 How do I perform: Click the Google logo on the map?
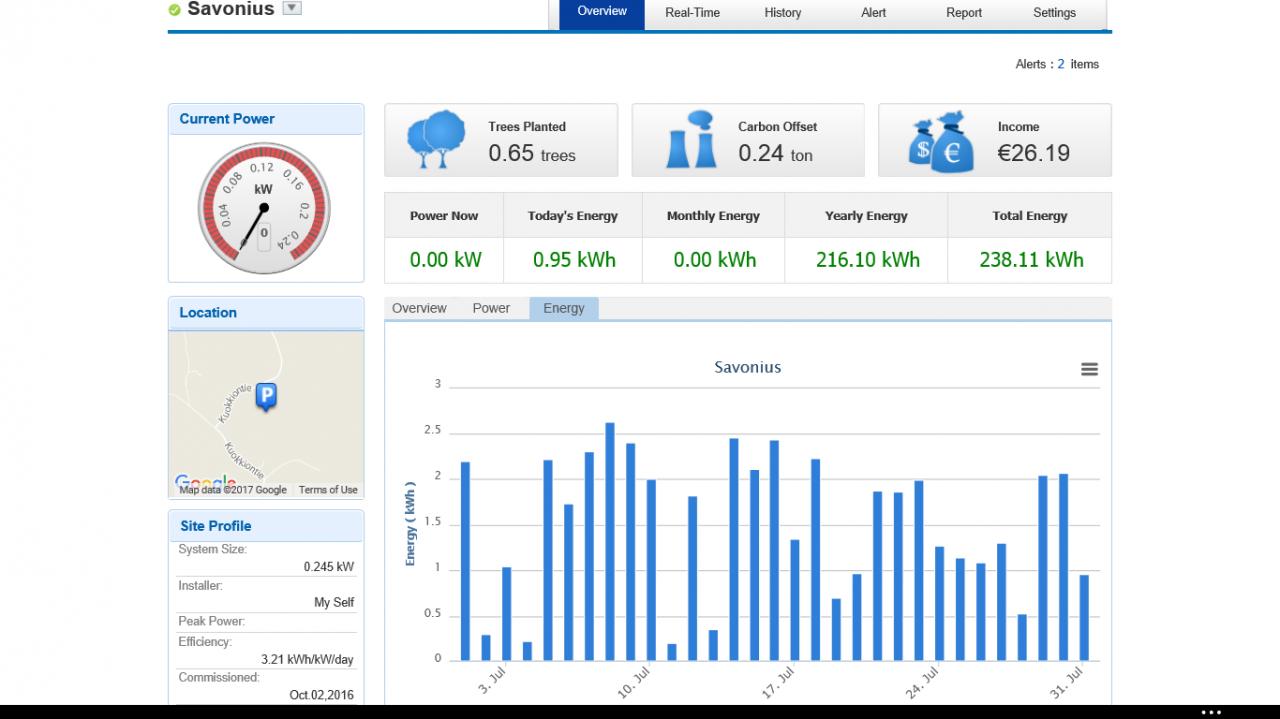pos(205,482)
